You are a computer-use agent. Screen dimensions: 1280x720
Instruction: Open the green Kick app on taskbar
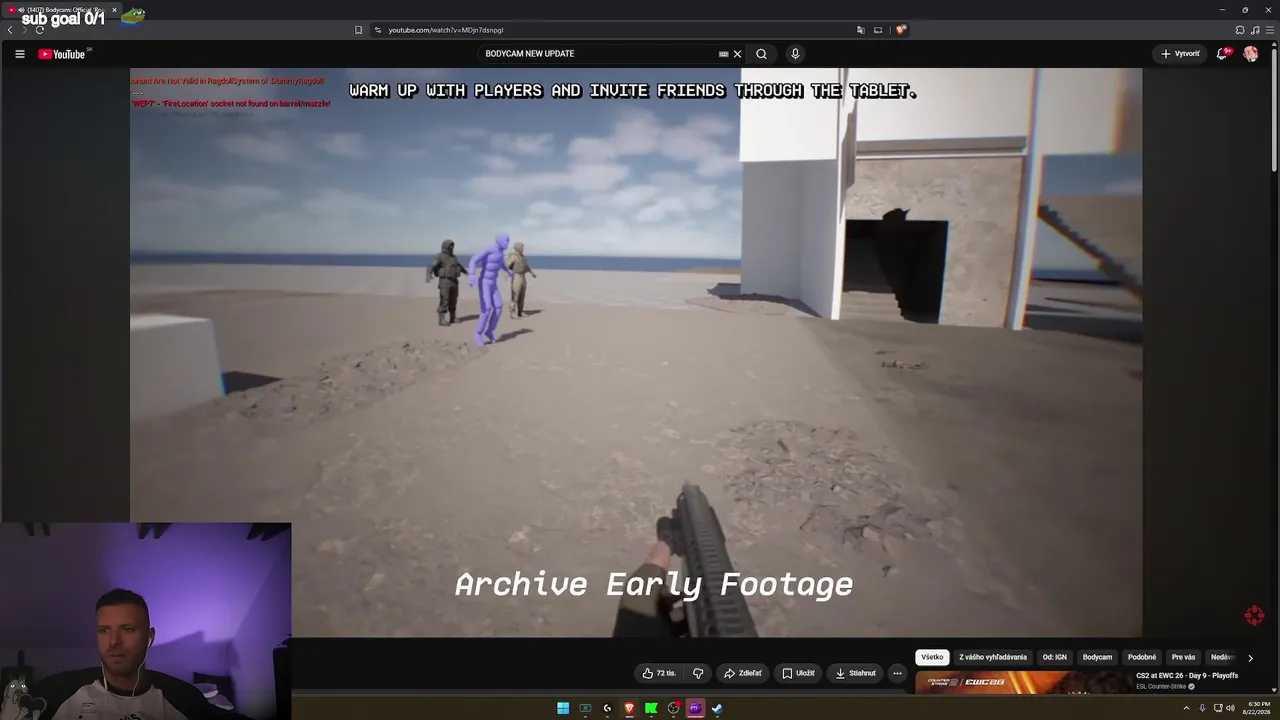pos(651,709)
